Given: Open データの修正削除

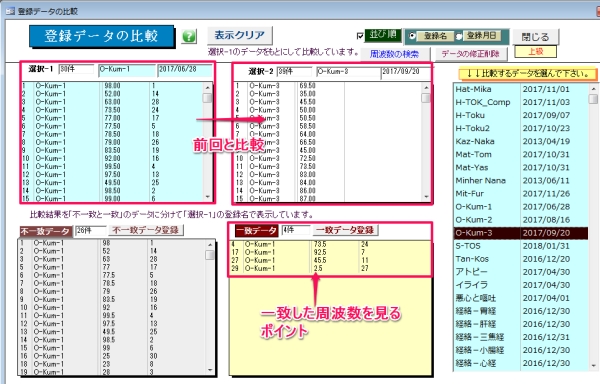Looking at the screenshot, I should coord(470,54).
